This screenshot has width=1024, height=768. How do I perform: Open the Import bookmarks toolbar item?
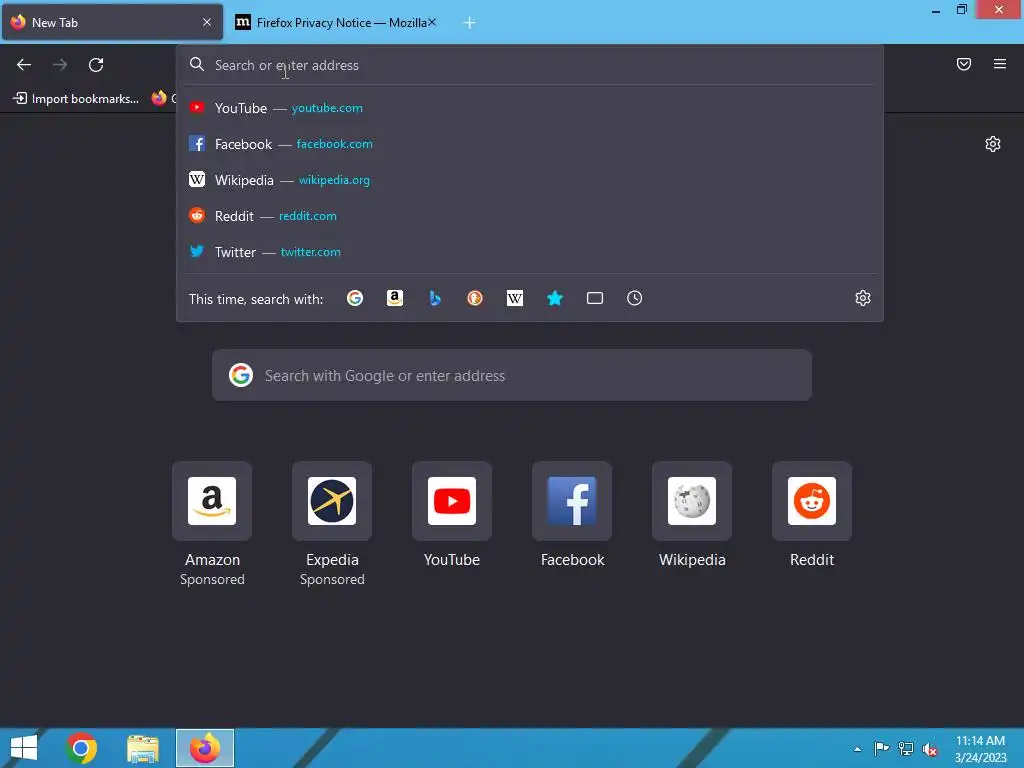(x=76, y=99)
